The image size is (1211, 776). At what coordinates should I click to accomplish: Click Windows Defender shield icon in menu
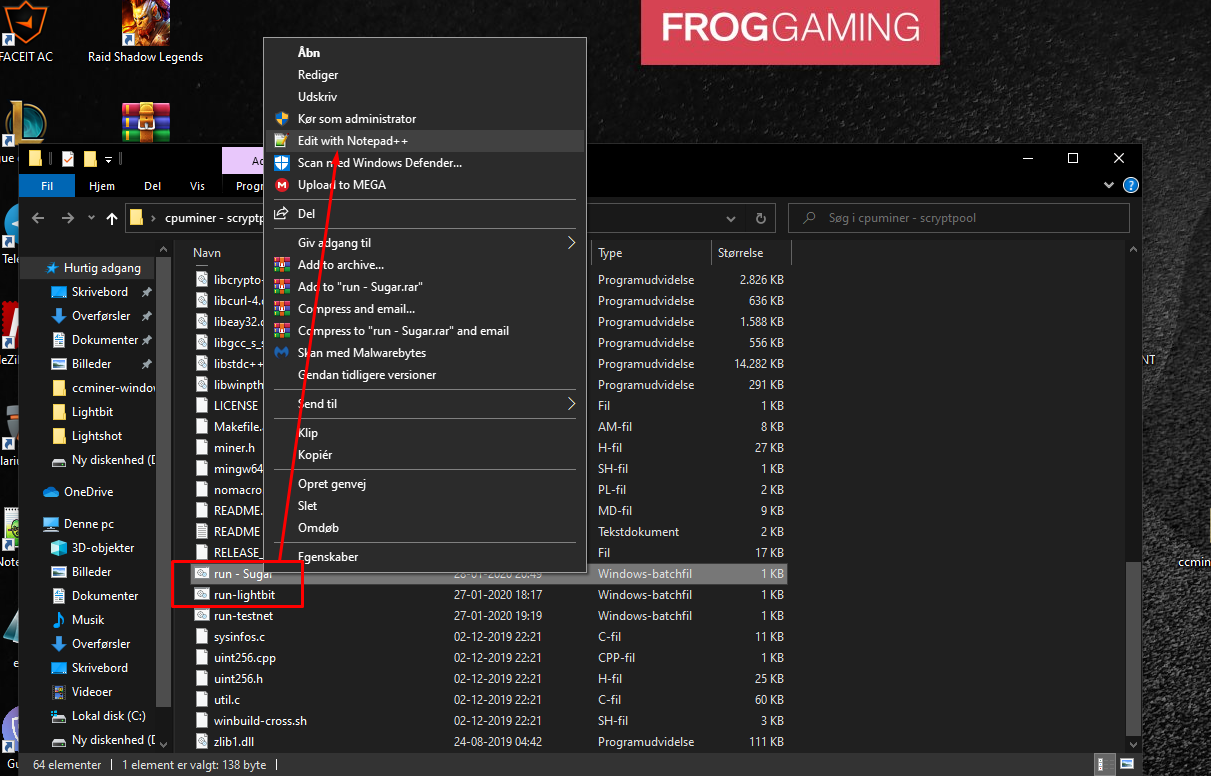(281, 163)
